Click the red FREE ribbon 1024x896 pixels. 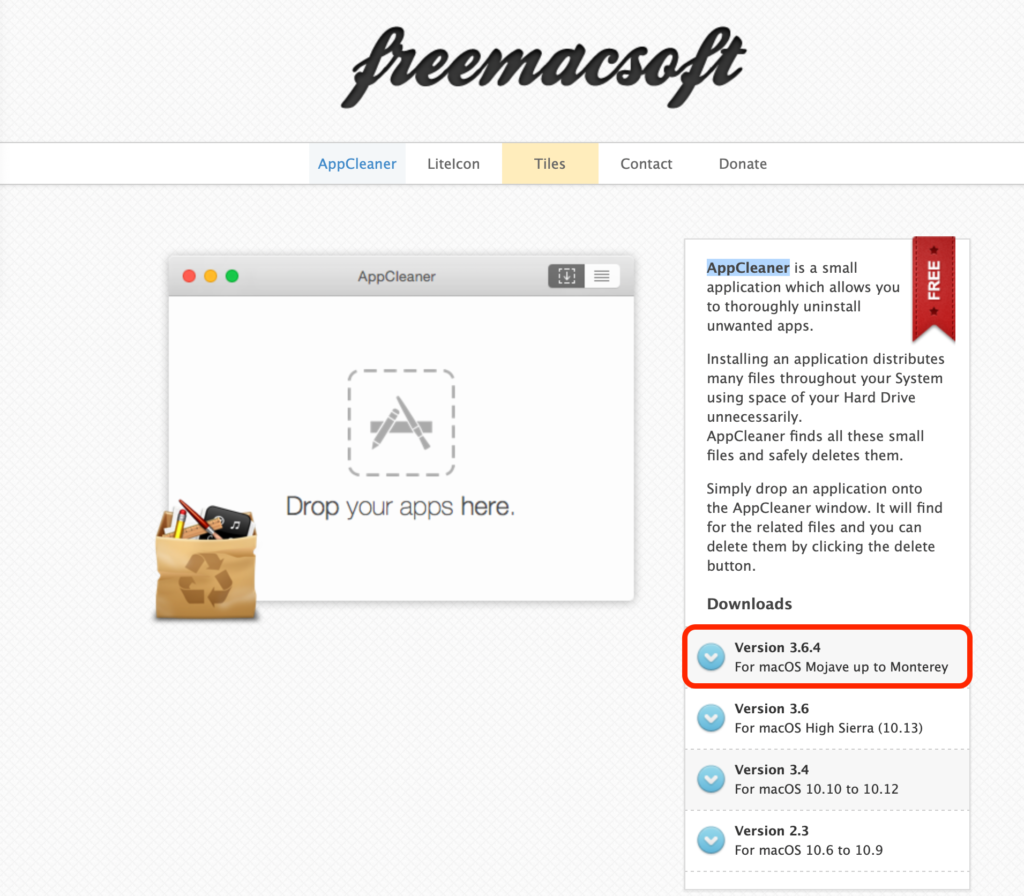[933, 289]
